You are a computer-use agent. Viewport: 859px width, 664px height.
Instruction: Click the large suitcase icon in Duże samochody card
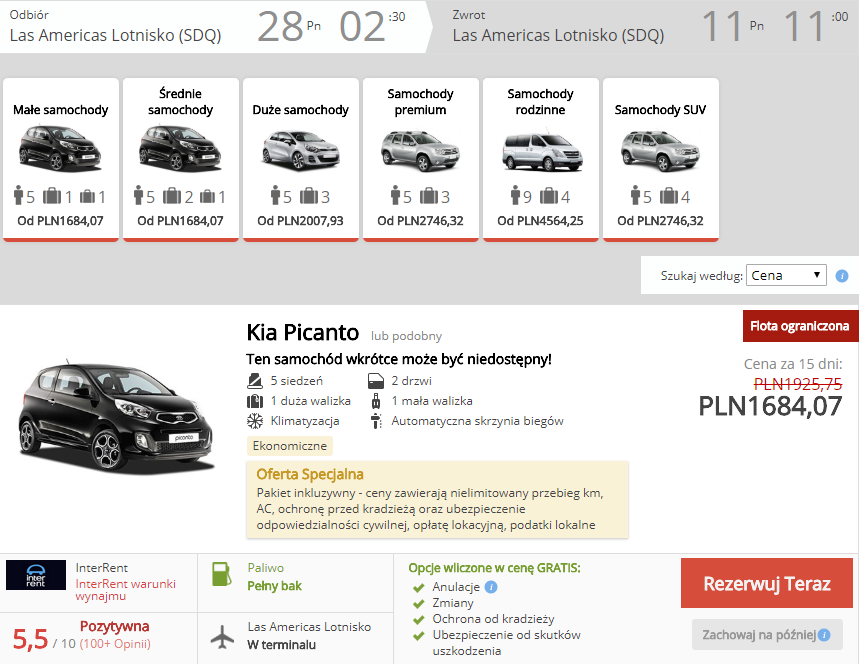308,196
